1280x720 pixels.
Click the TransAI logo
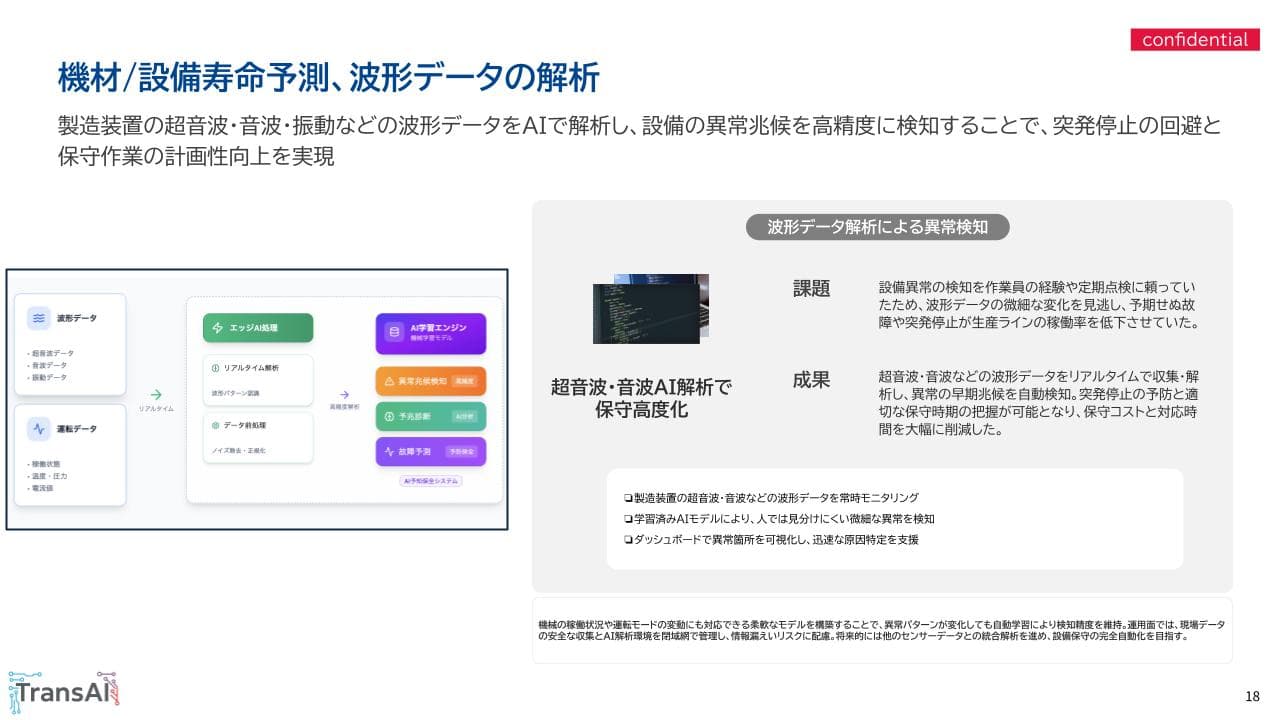[65, 690]
